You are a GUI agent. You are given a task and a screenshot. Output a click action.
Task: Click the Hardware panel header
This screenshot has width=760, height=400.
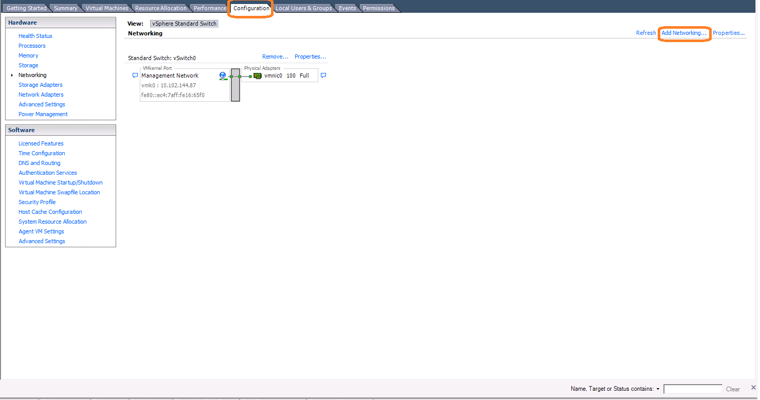click(61, 23)
